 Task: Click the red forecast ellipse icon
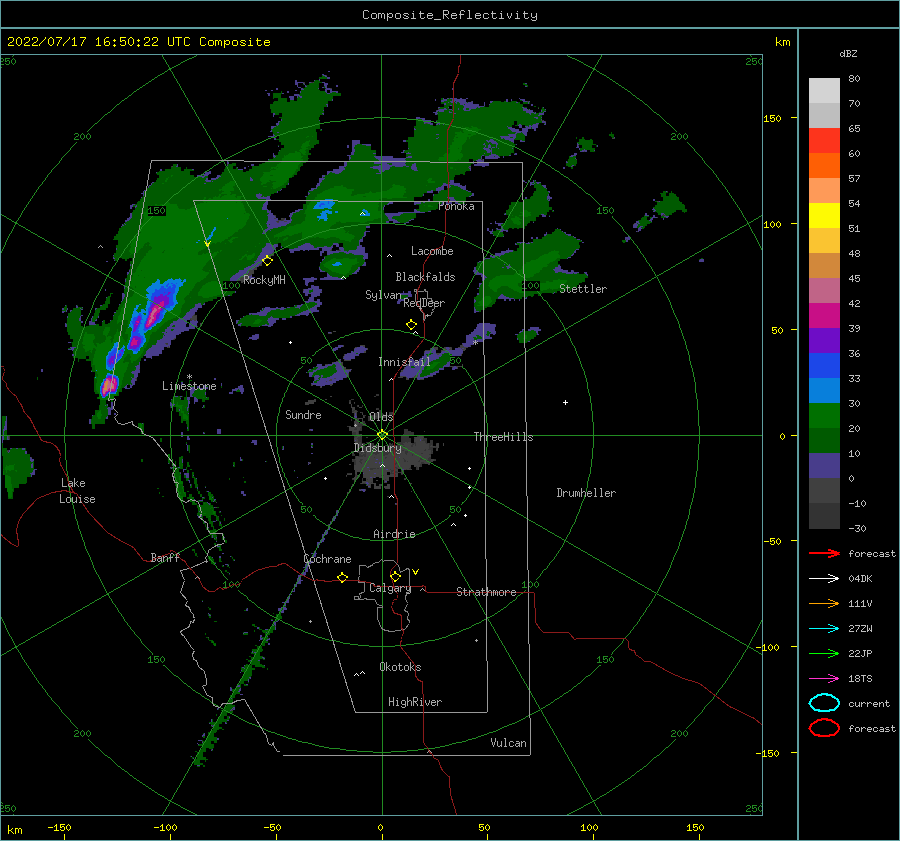click(824, 728)
